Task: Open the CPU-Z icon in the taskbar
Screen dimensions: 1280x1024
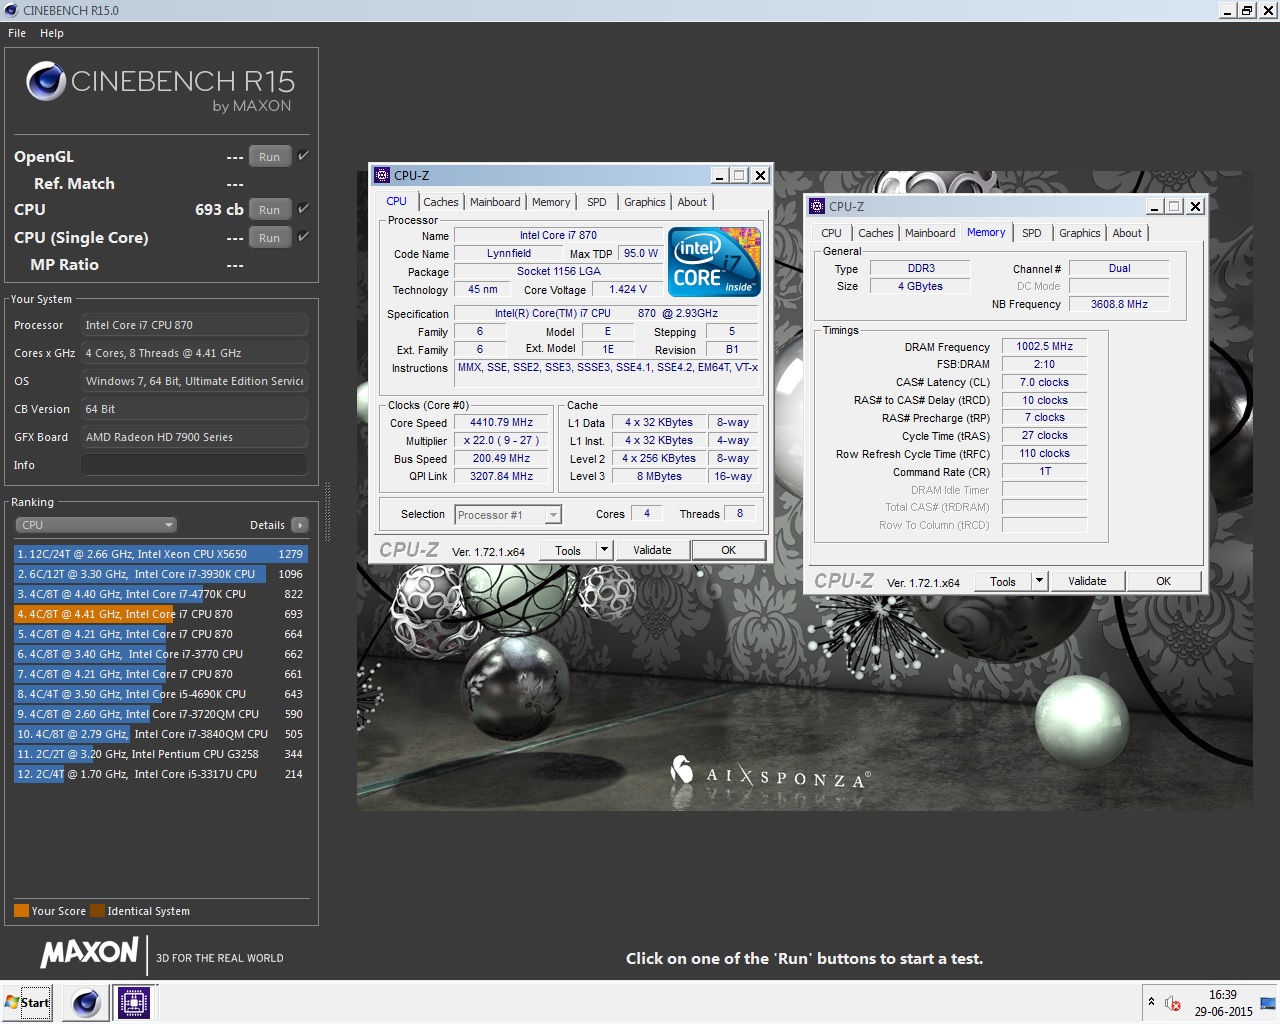Action: tap(134, 1002)
